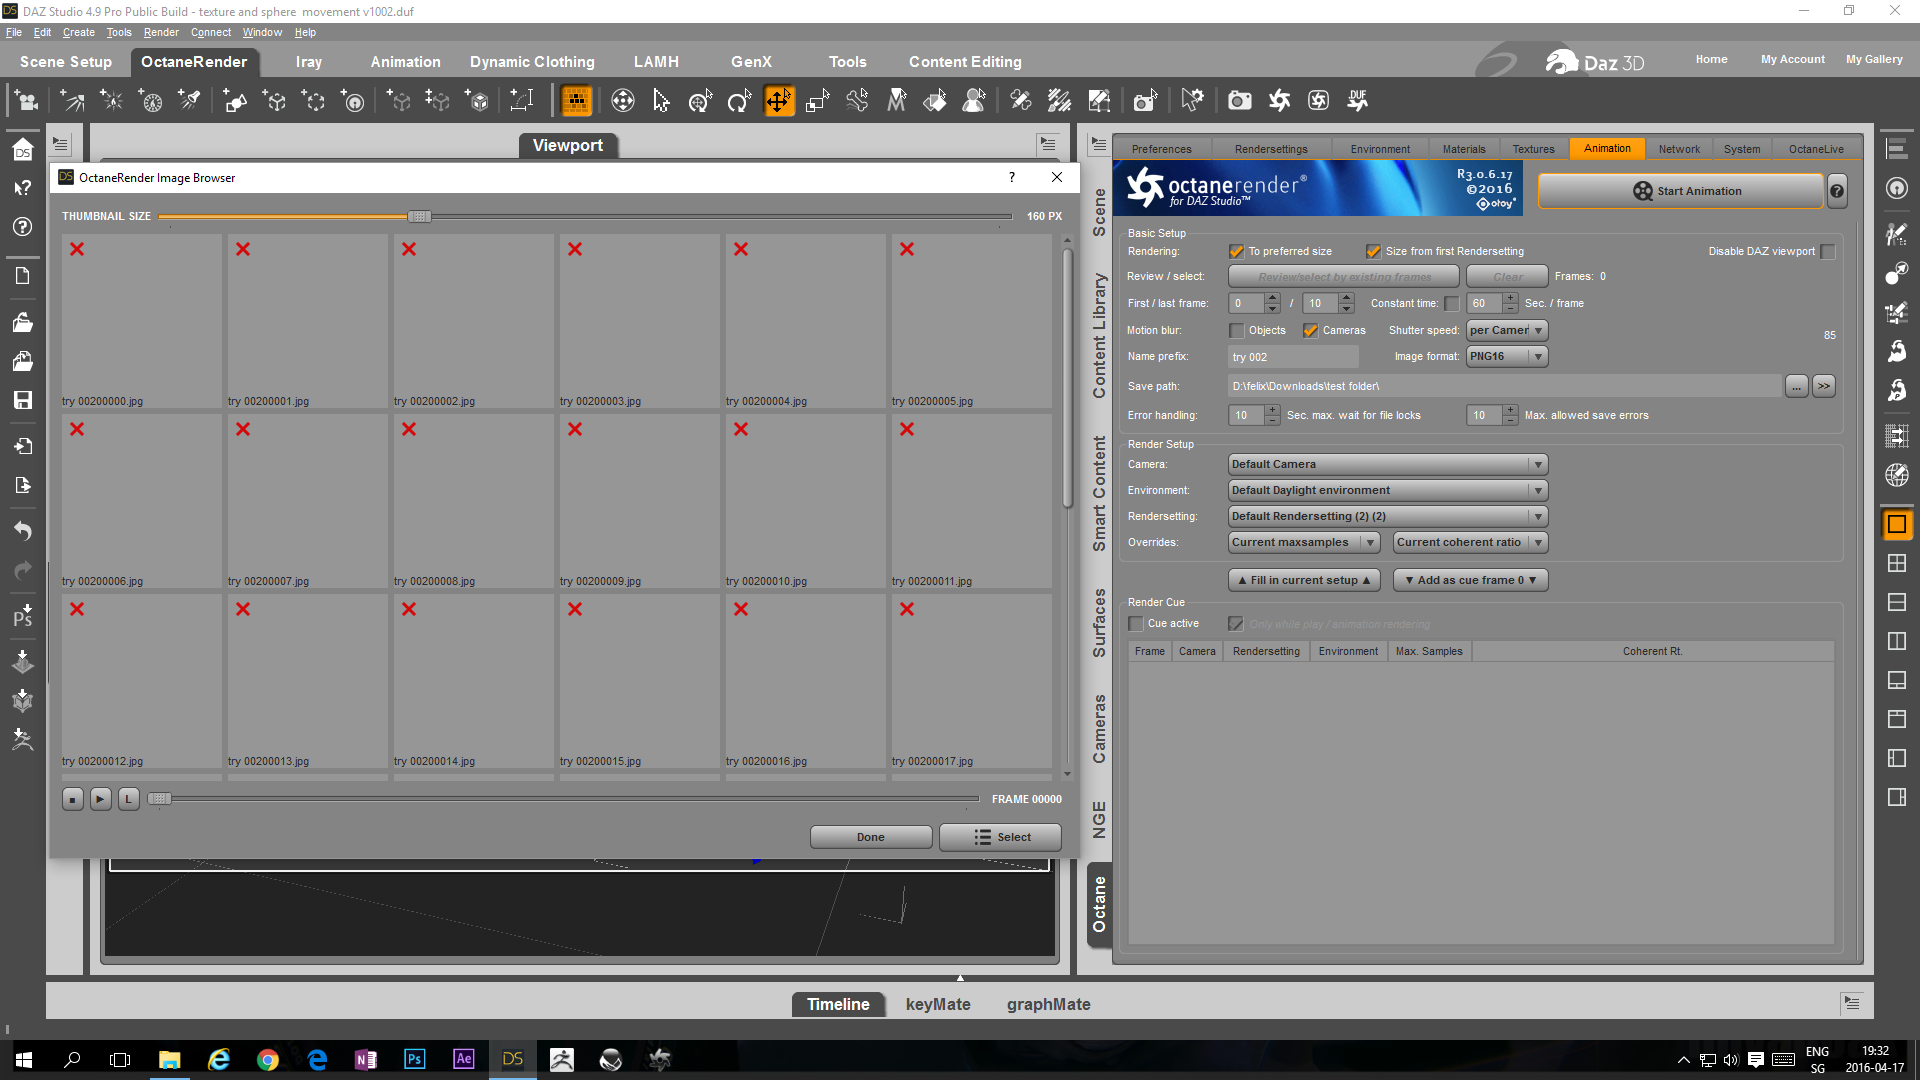The image size is (1920, 1080).
Task: Check the Disable DAZ viewport checkbox
Action: [1828, 252]
